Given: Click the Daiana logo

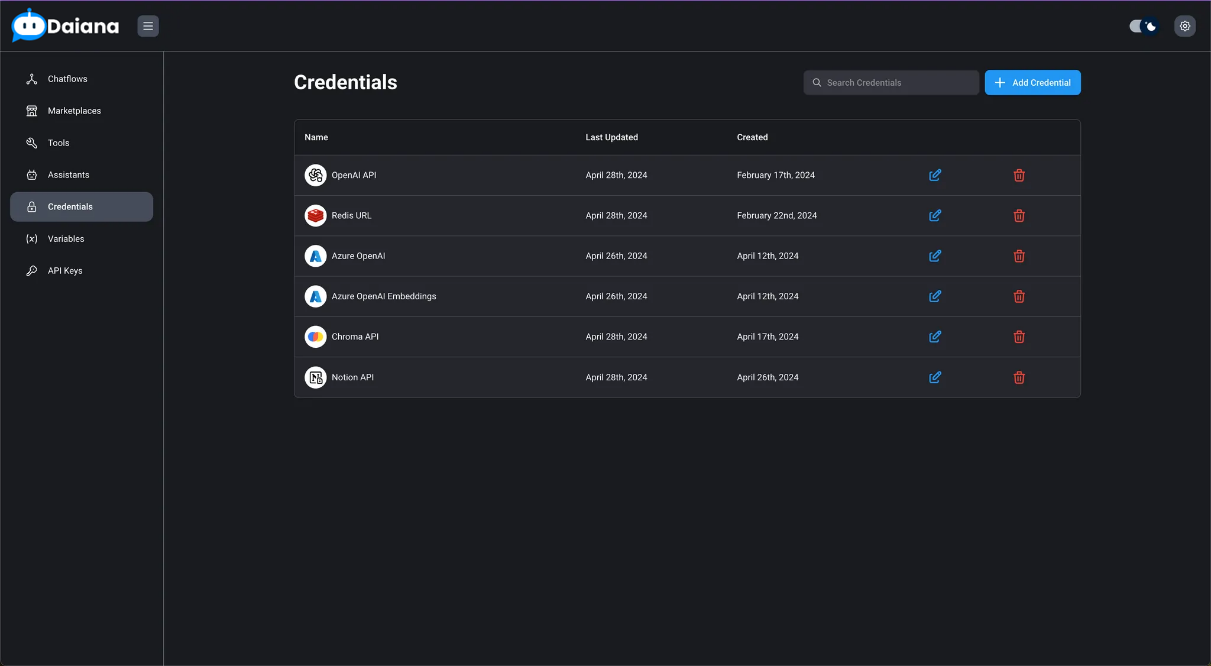Looking at the screenshot, I should (66, 26).
